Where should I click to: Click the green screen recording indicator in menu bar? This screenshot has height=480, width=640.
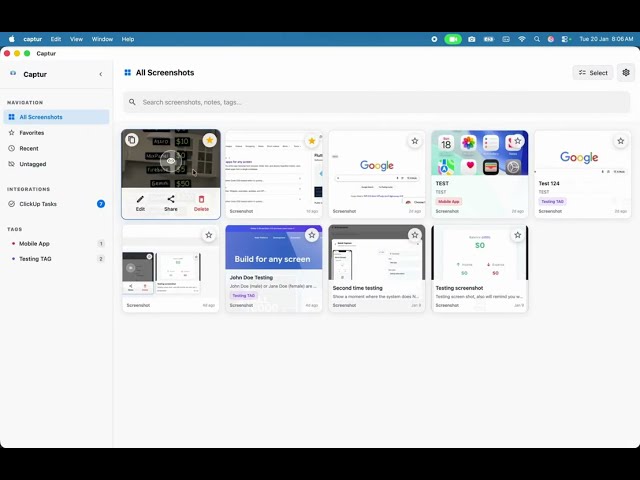453,39
